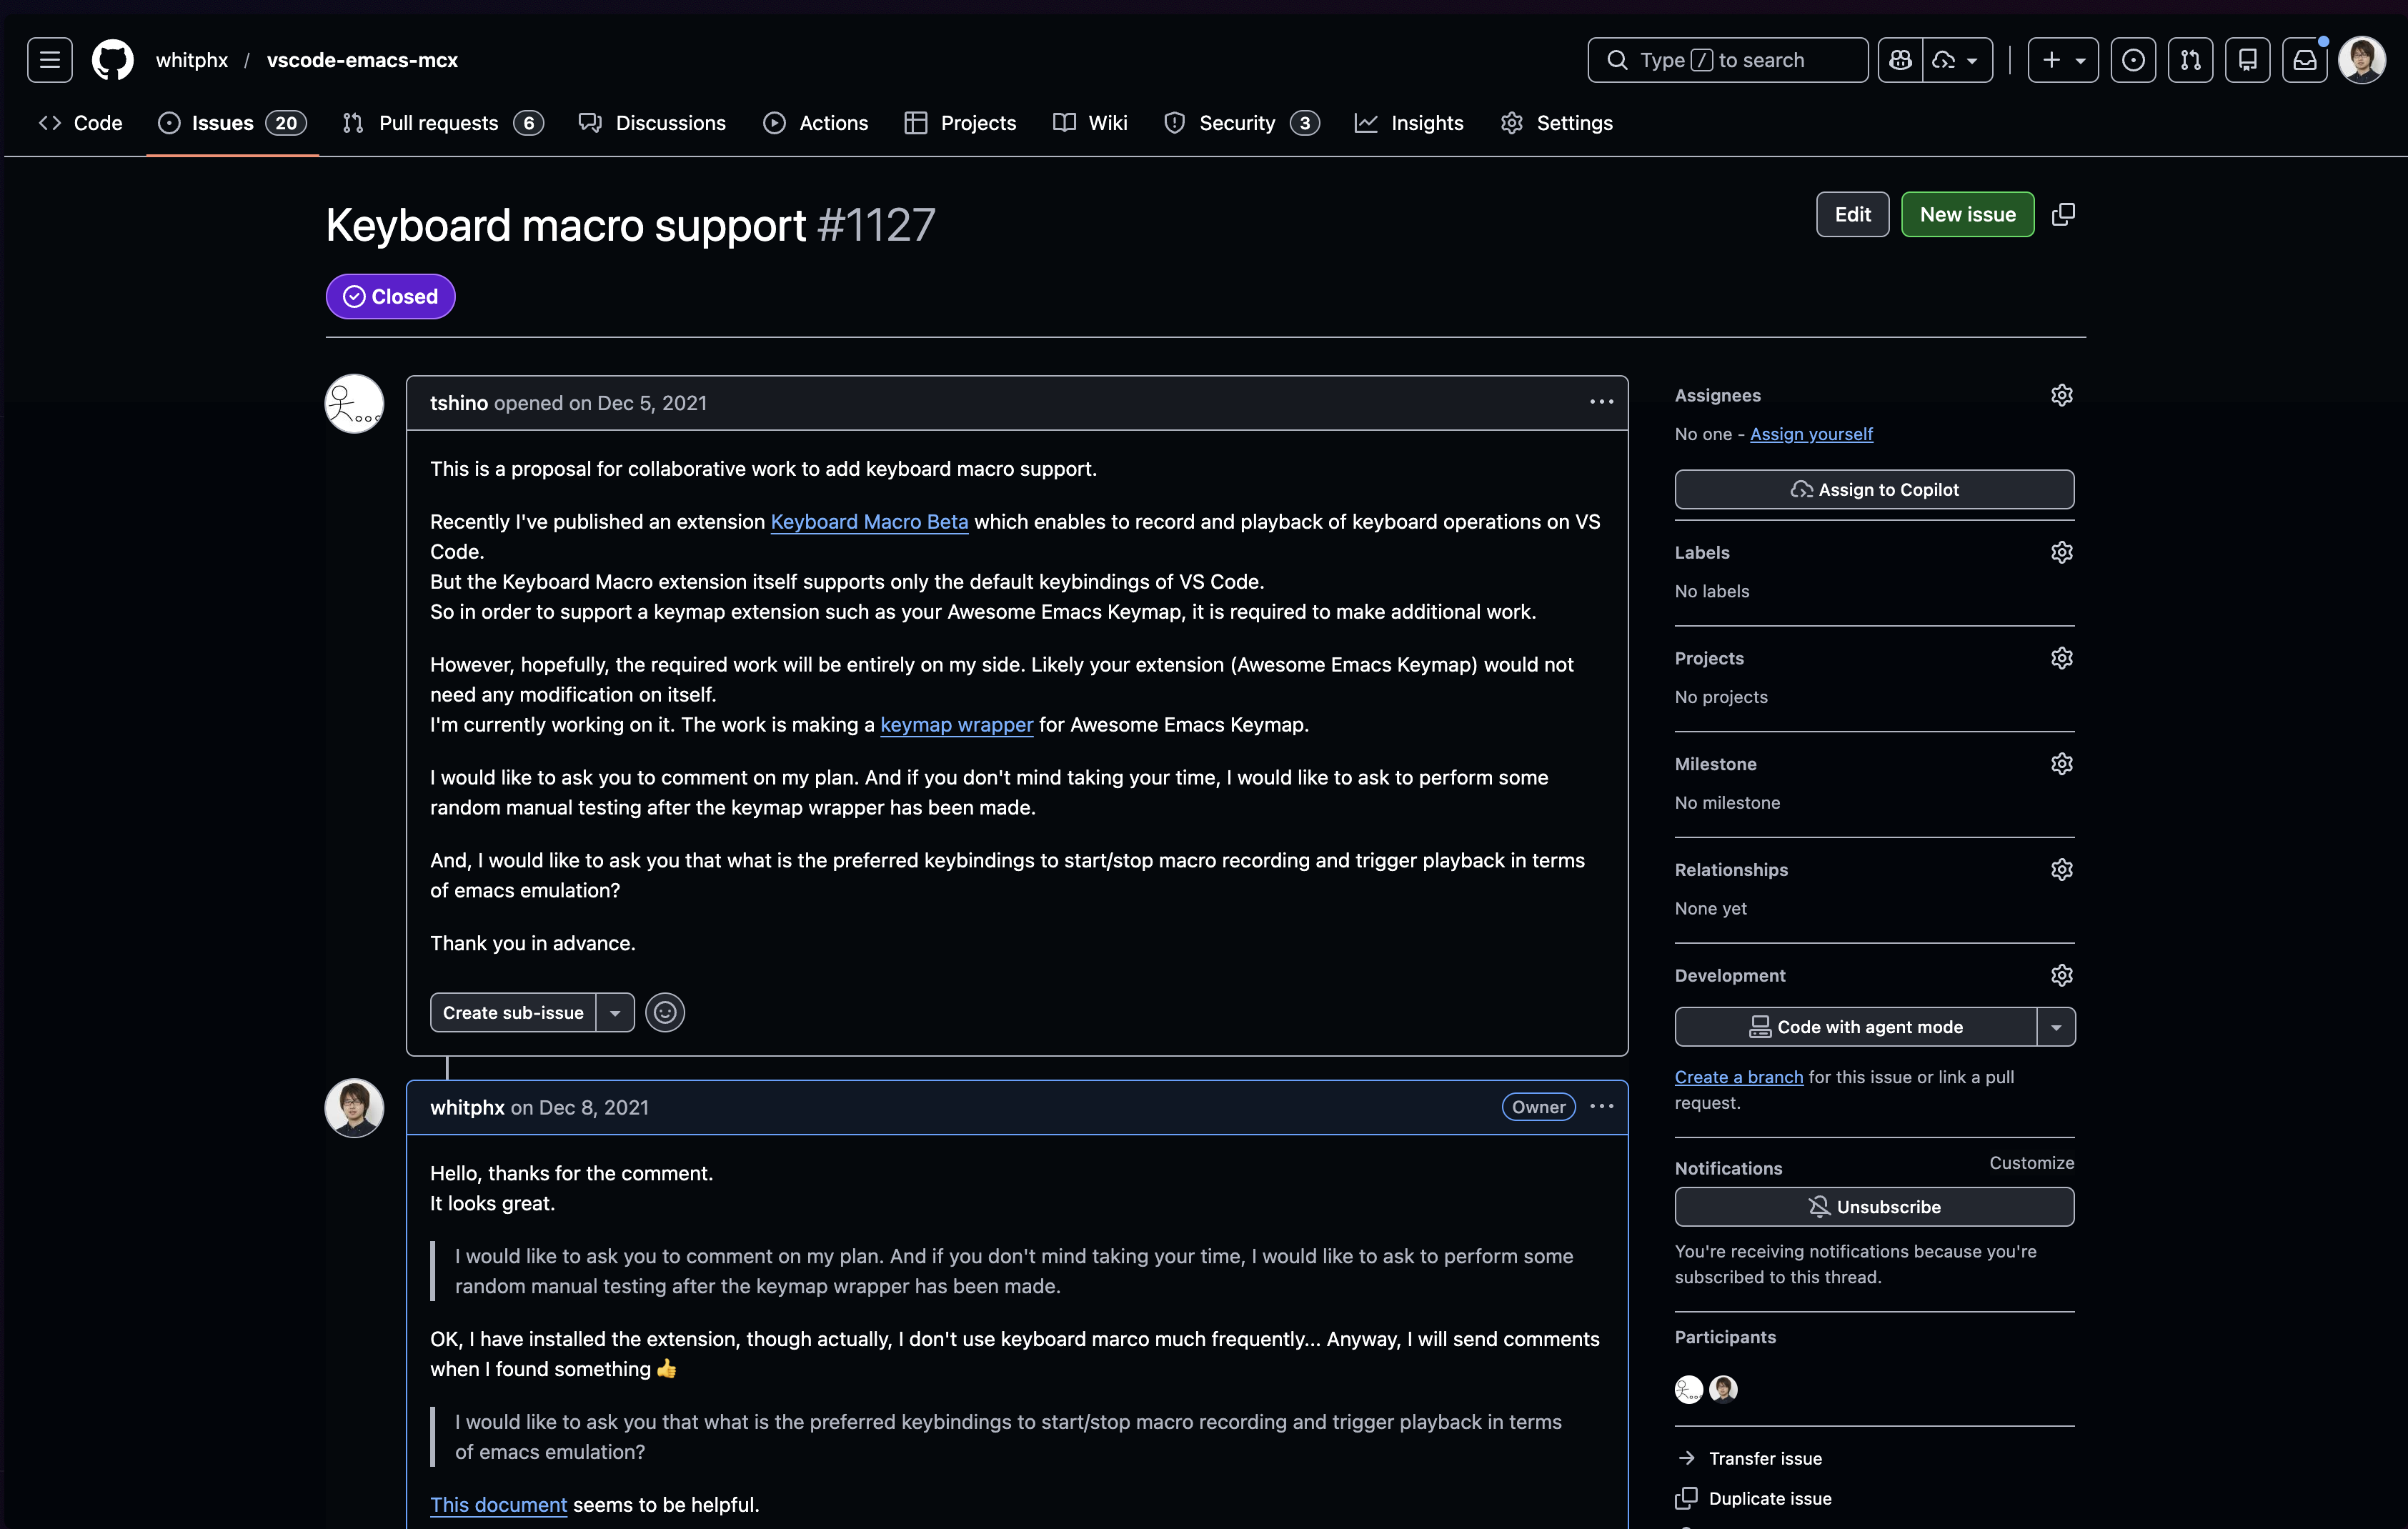2408x1529 pixels.
Task: Expand the Create sub-issue dropdown arrow
Action: coord(615,1012)
